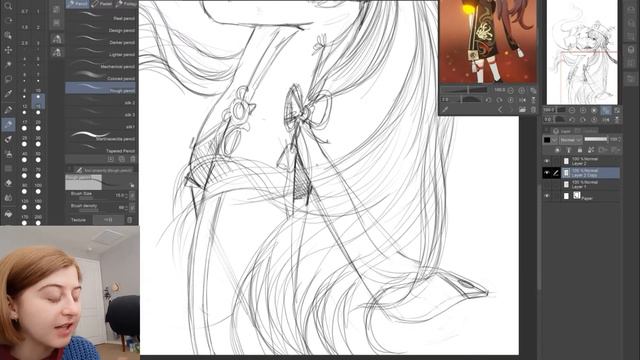This screenshot has height=360, width=640.
Task: Switch to the Pencil sub tool tab
Action: point(78,4)
